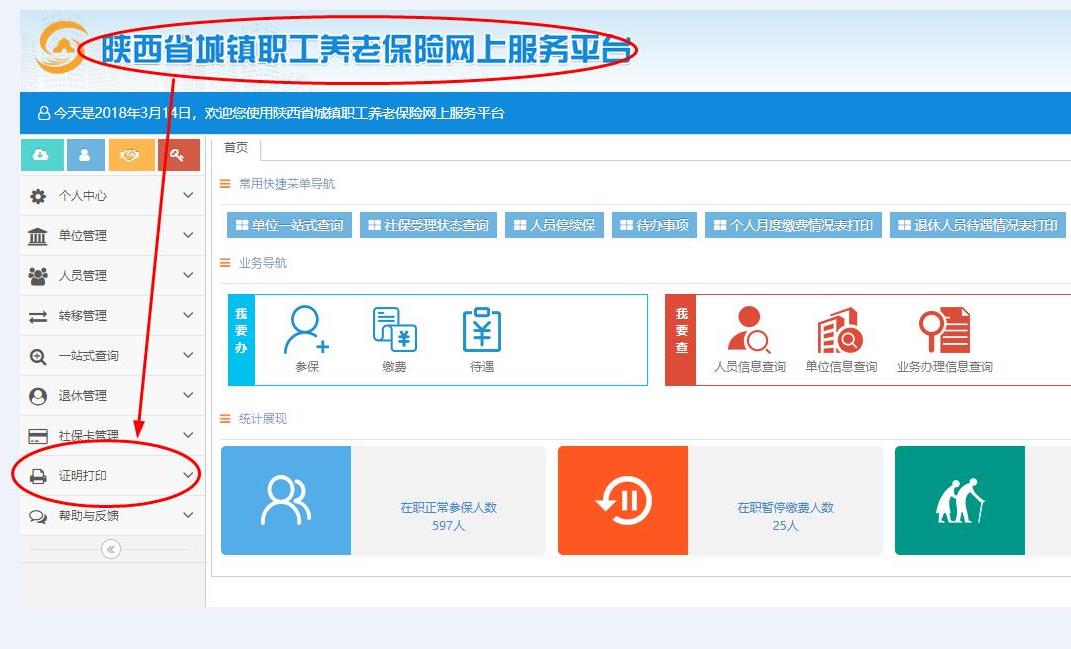The image size is (1071, 649).
Task: Click the platform logo in the header
Action: click(61, 46)
